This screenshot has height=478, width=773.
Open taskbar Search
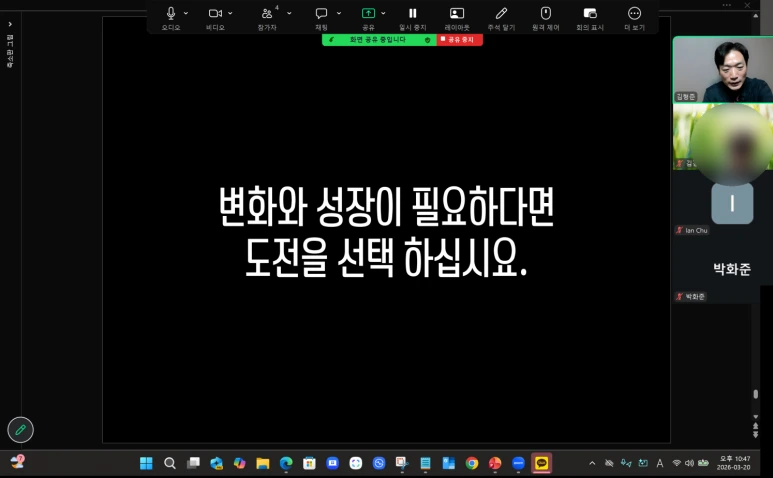[x=170, y=463]
